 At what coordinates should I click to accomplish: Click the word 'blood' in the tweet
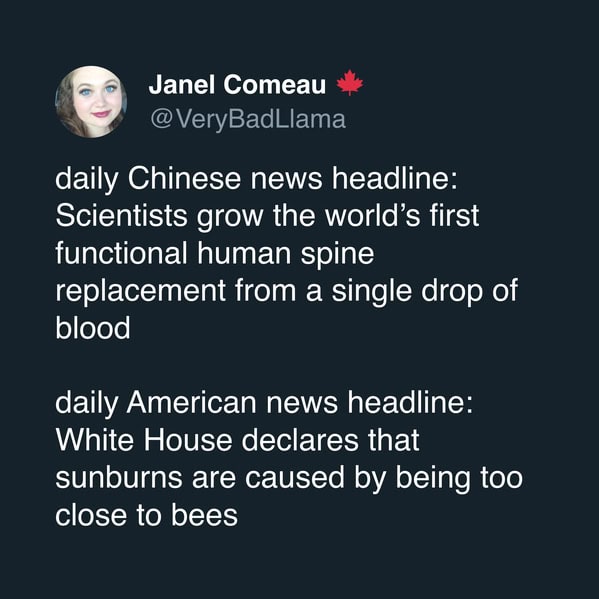93,328
